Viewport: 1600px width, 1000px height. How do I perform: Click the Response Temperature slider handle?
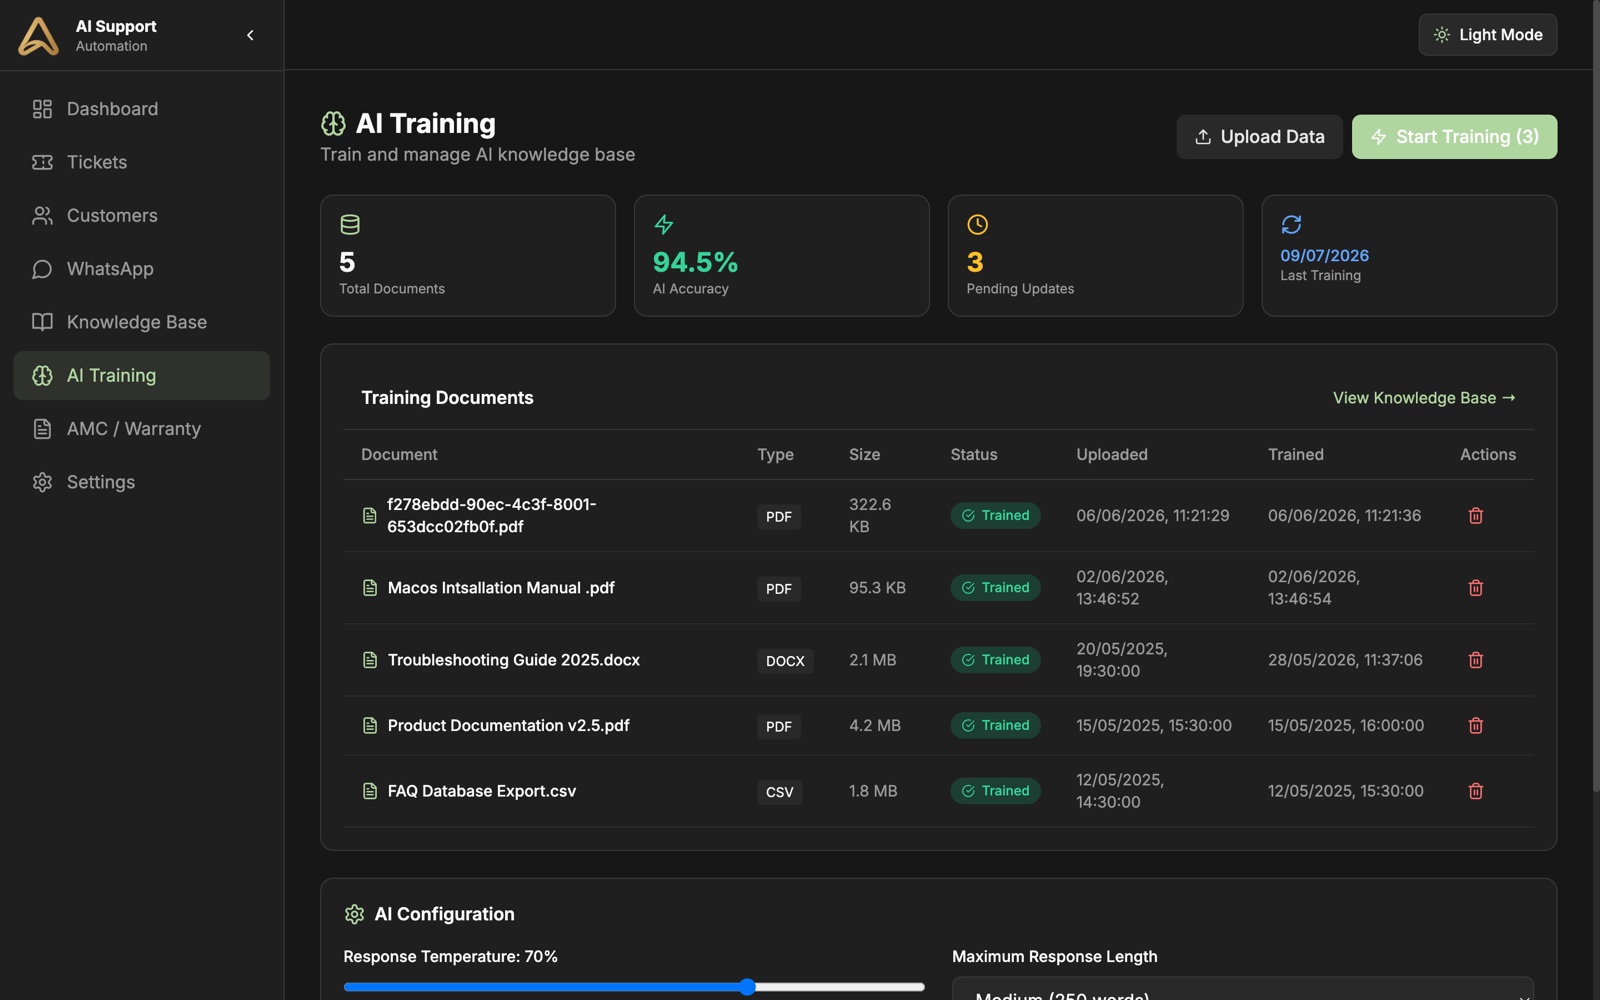[748, 987]
